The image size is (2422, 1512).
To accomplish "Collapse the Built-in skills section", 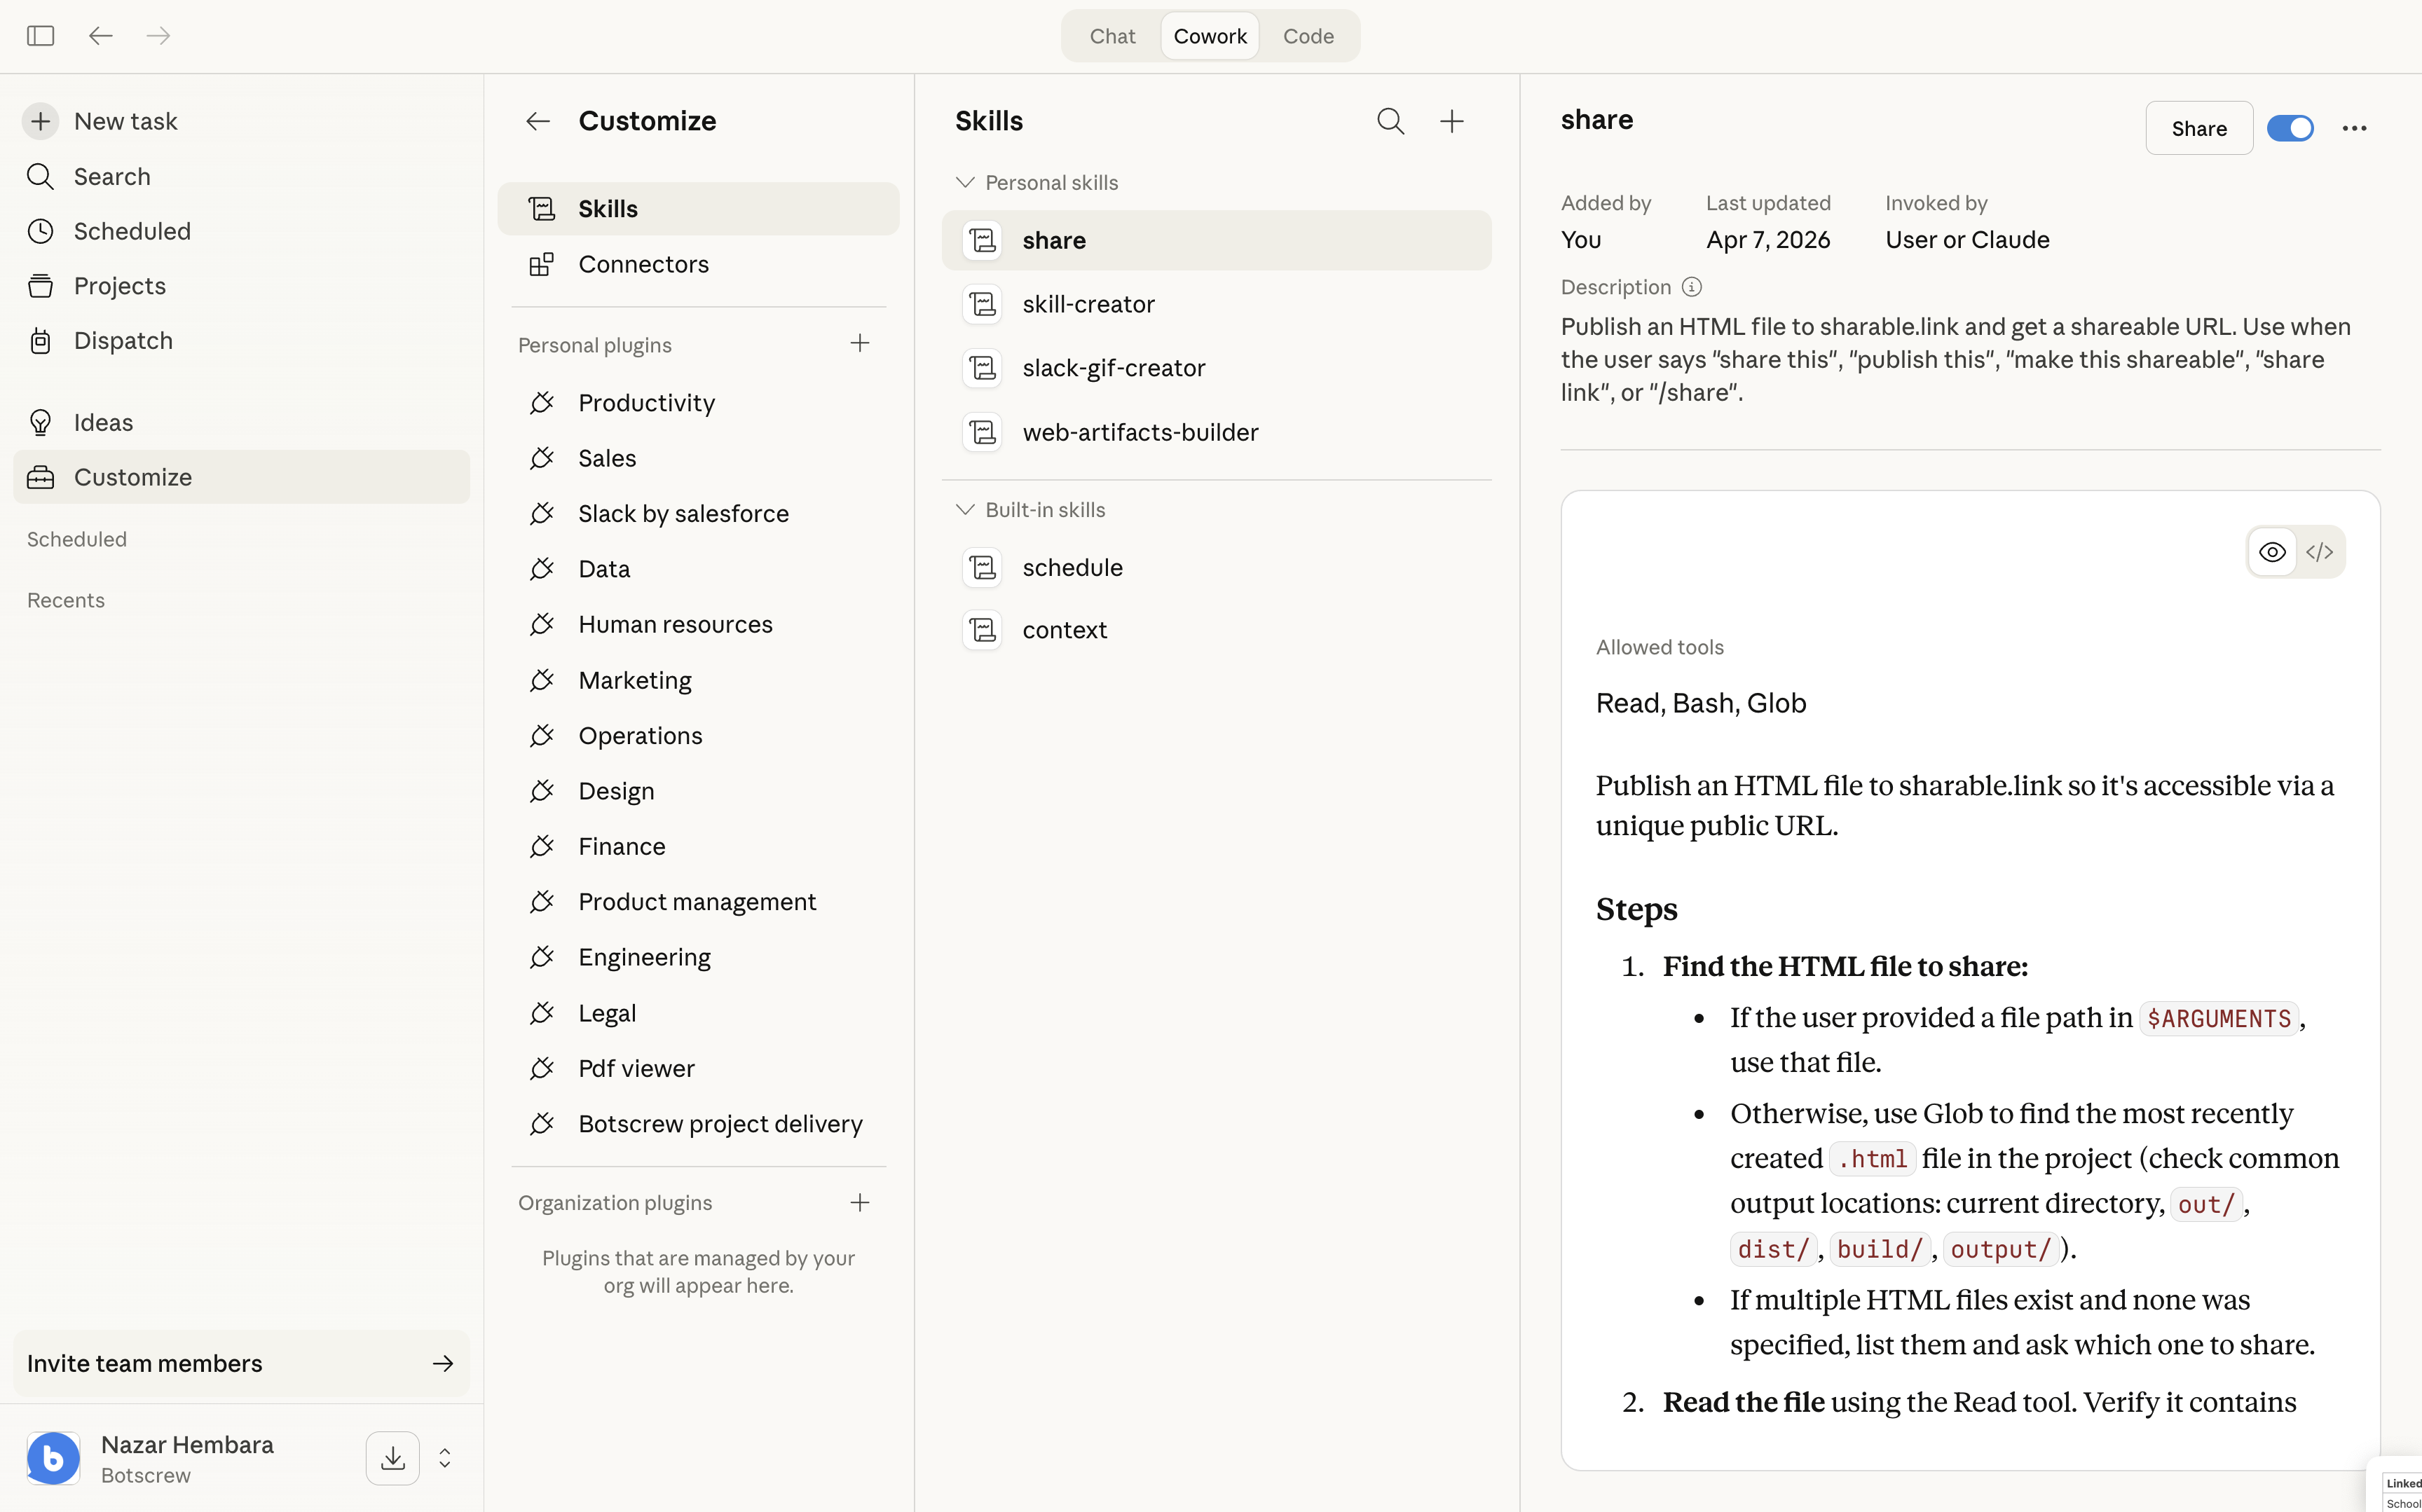I will [965, 509].
